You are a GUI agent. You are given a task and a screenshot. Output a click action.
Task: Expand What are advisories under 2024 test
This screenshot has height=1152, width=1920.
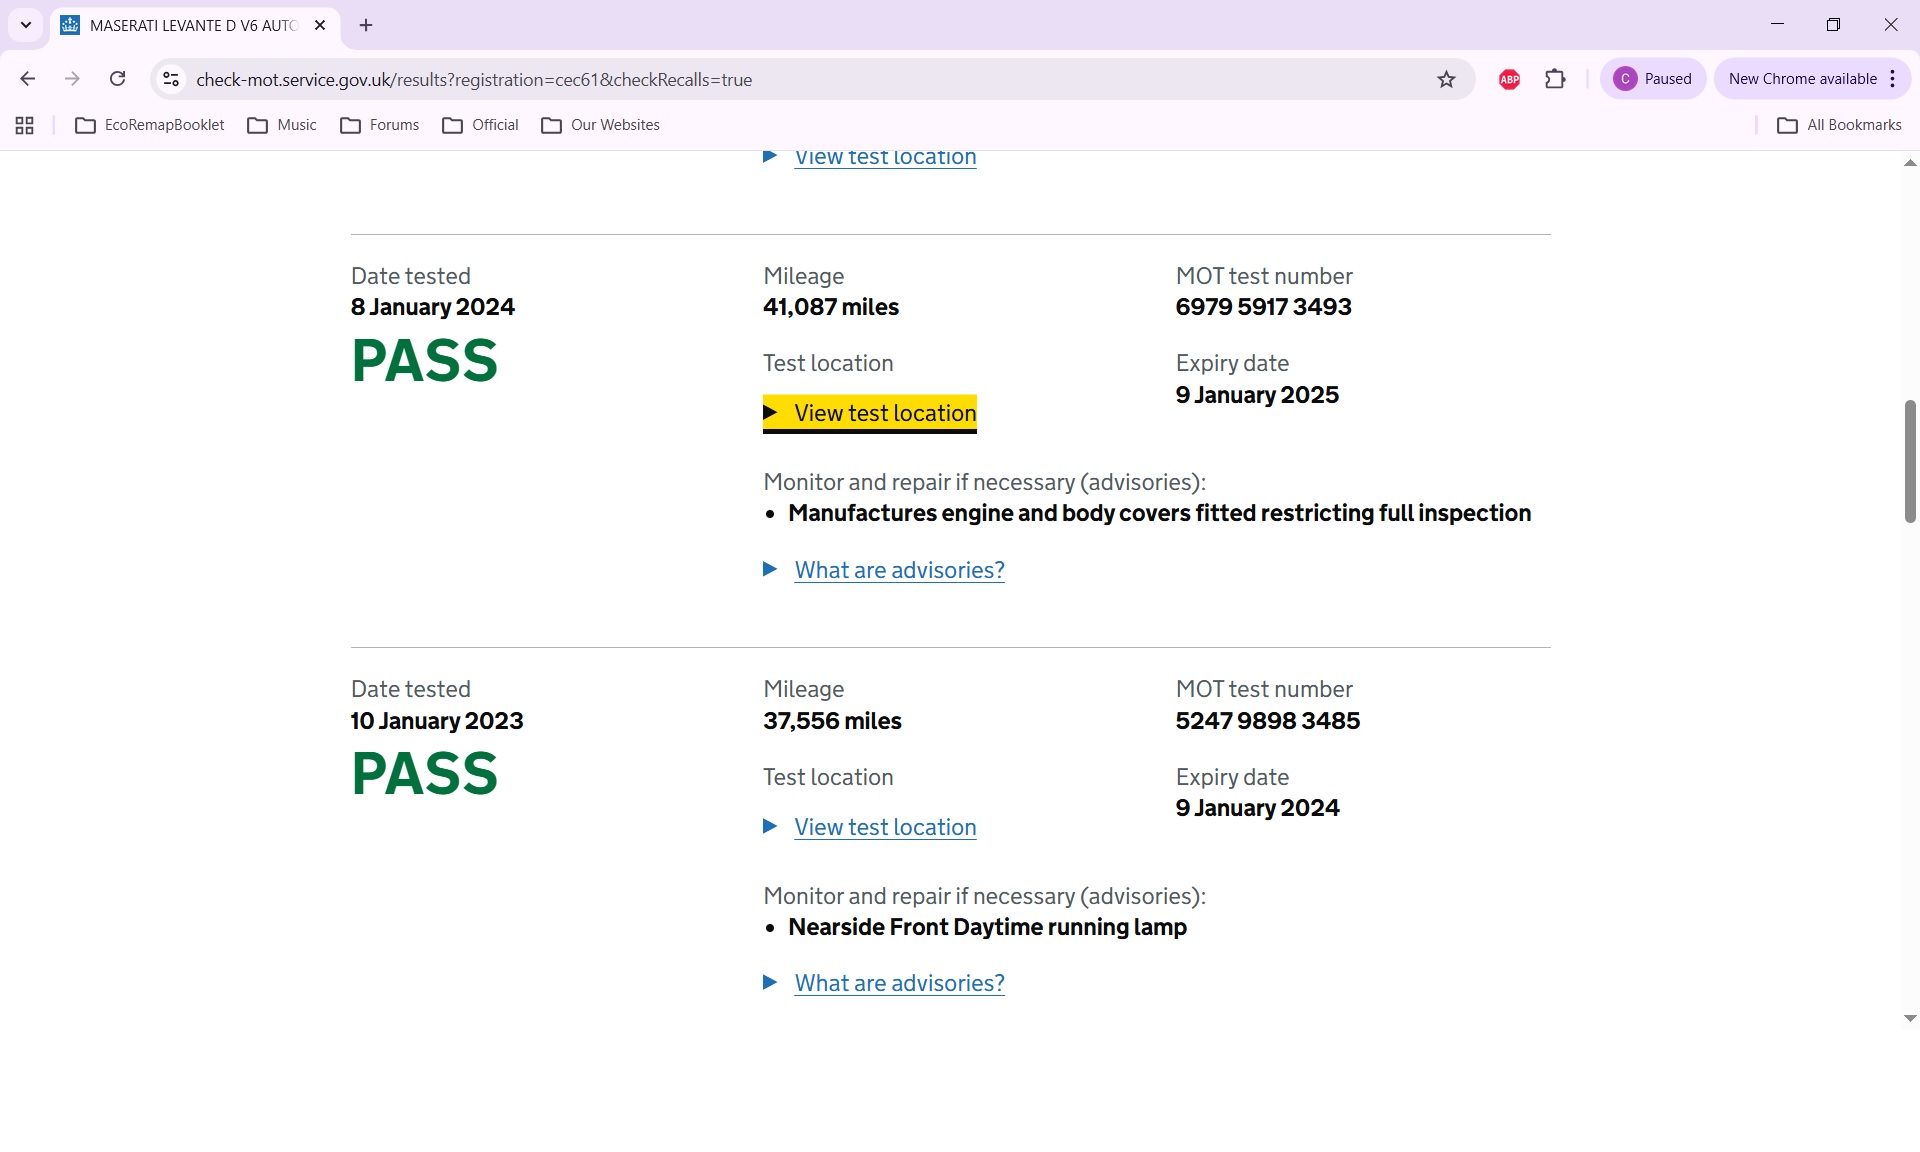click(x=898, y=570)
